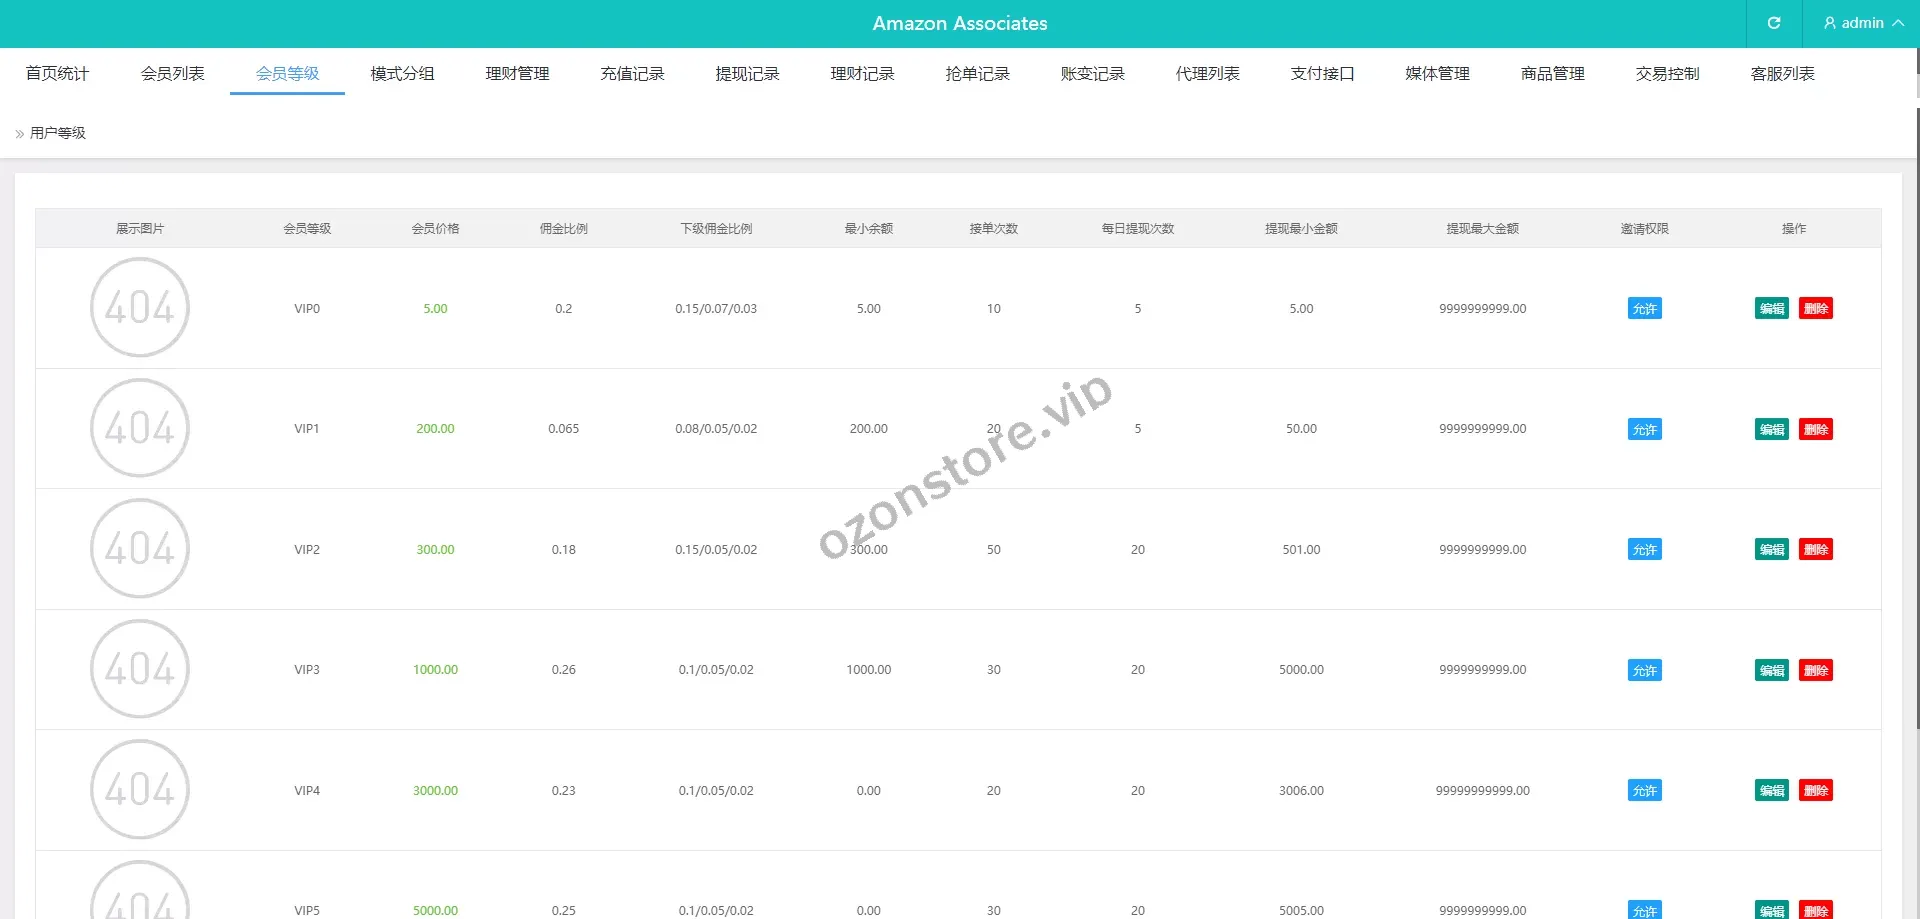This screenshot has height=919, width=1920.
Task: Click the refresh icon in top bar
Action: [1773, 23]
